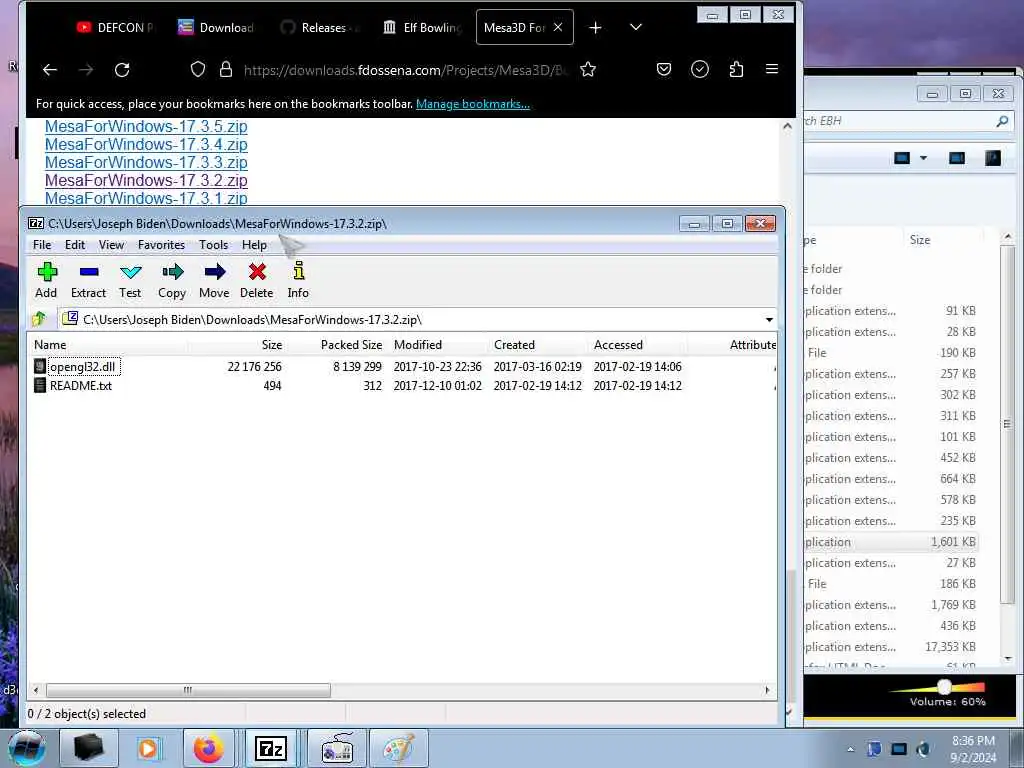Image resolution: width=1024 pixels, height=768 pixels.
Task: Adjust the Volume 60% slider knob
Action: (x=944, y=686)
